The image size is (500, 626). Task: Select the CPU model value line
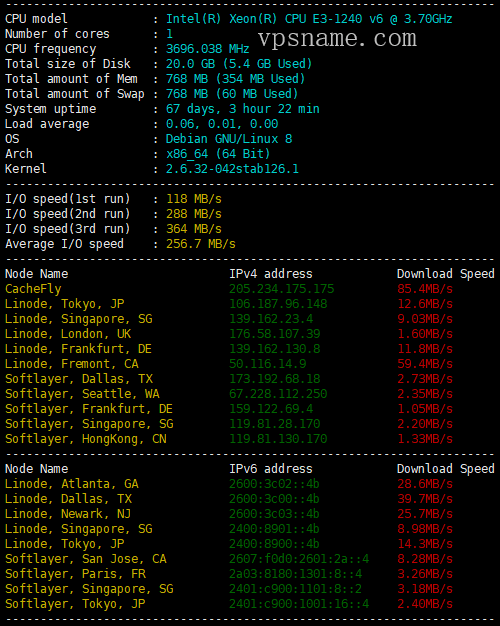pyautogui.click(x=309, y=19)
